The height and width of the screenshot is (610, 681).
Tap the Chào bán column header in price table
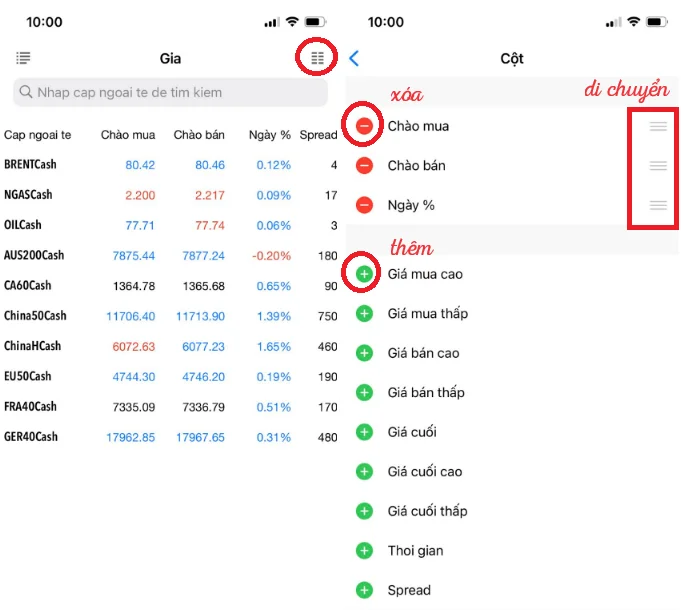coord(199,135)
